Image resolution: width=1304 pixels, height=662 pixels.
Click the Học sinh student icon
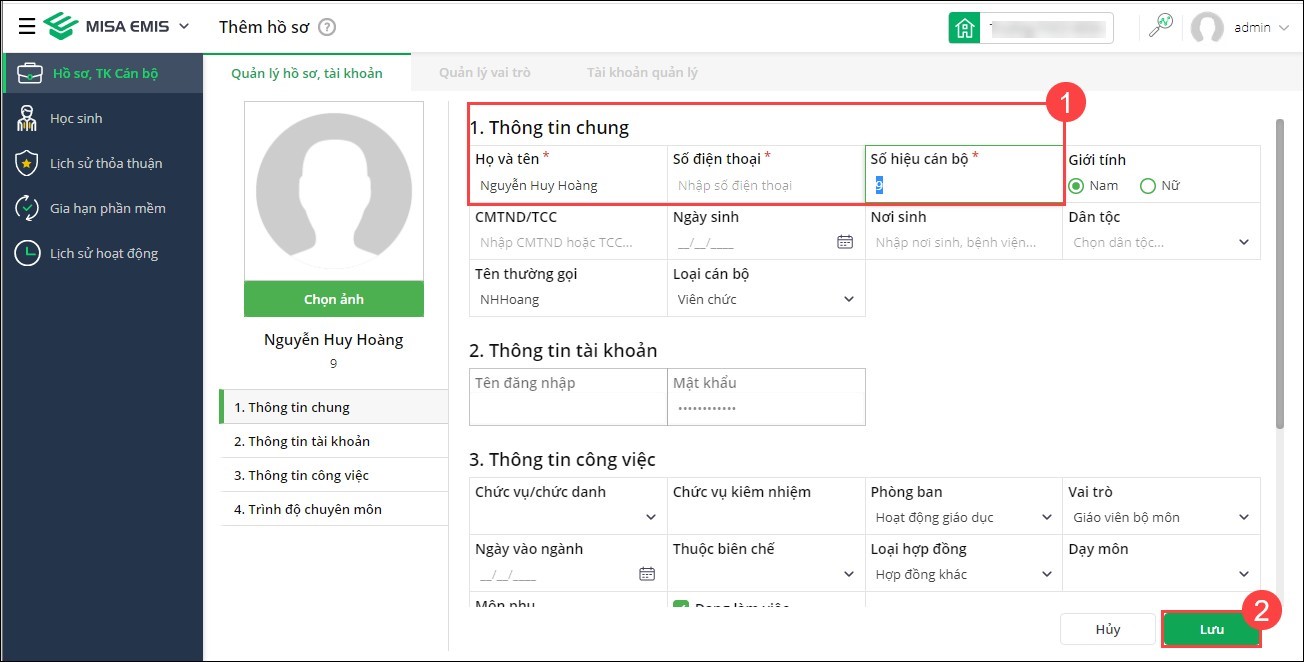pyautogui.click(x=28, y=118)
